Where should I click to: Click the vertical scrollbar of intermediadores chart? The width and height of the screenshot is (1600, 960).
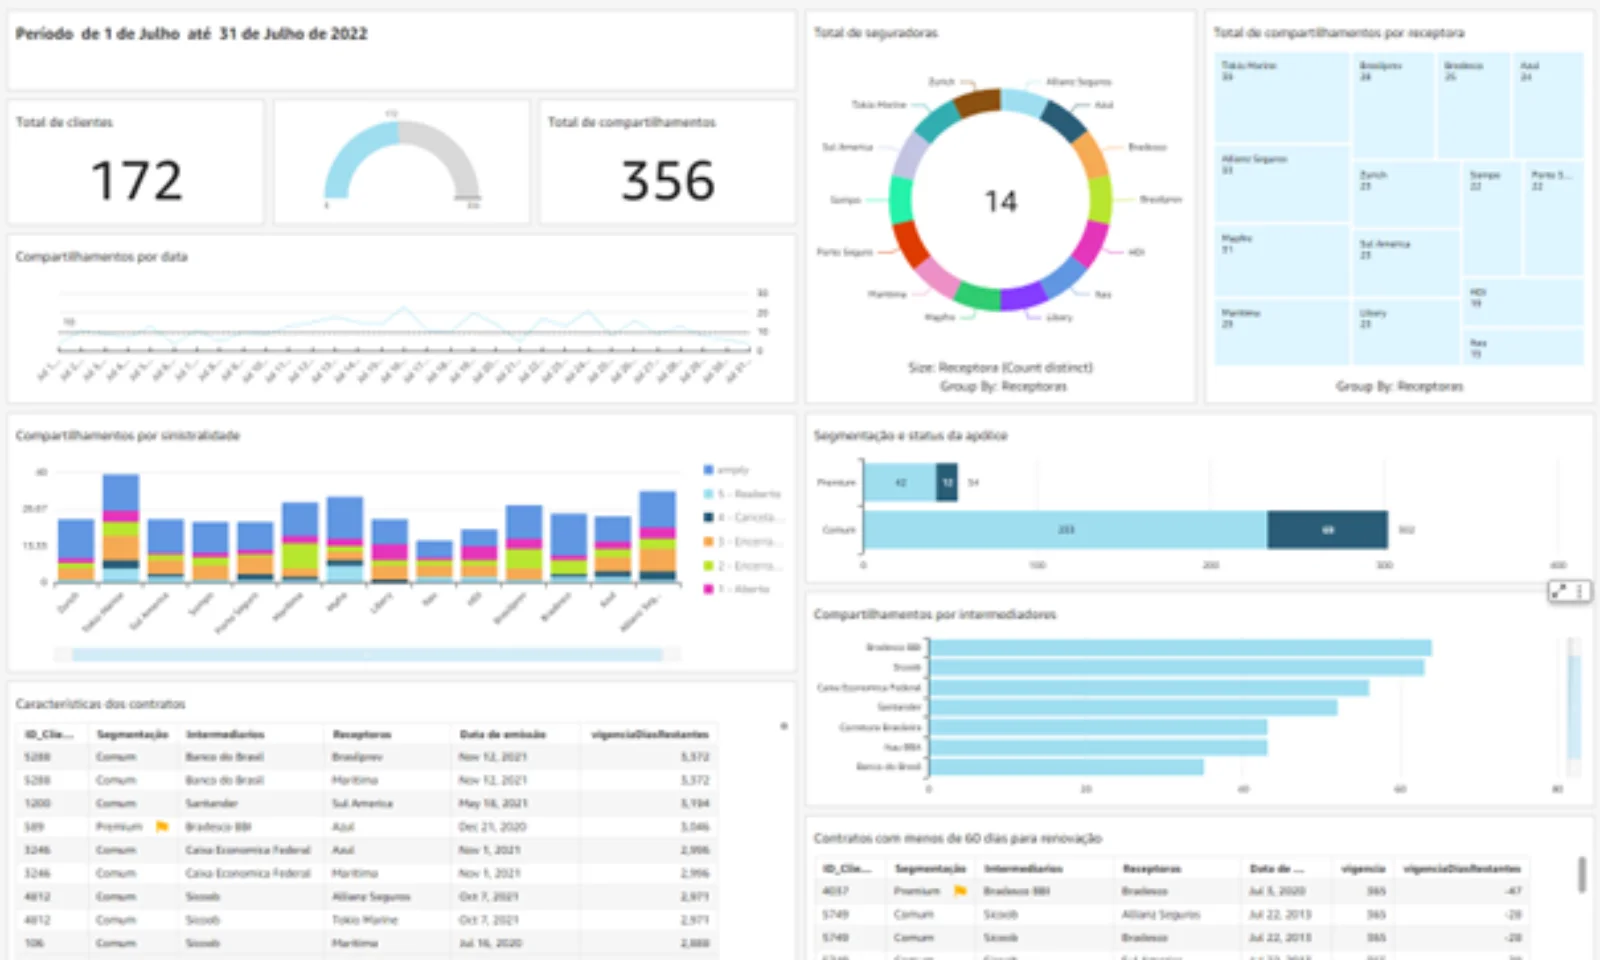point(1574,706)
